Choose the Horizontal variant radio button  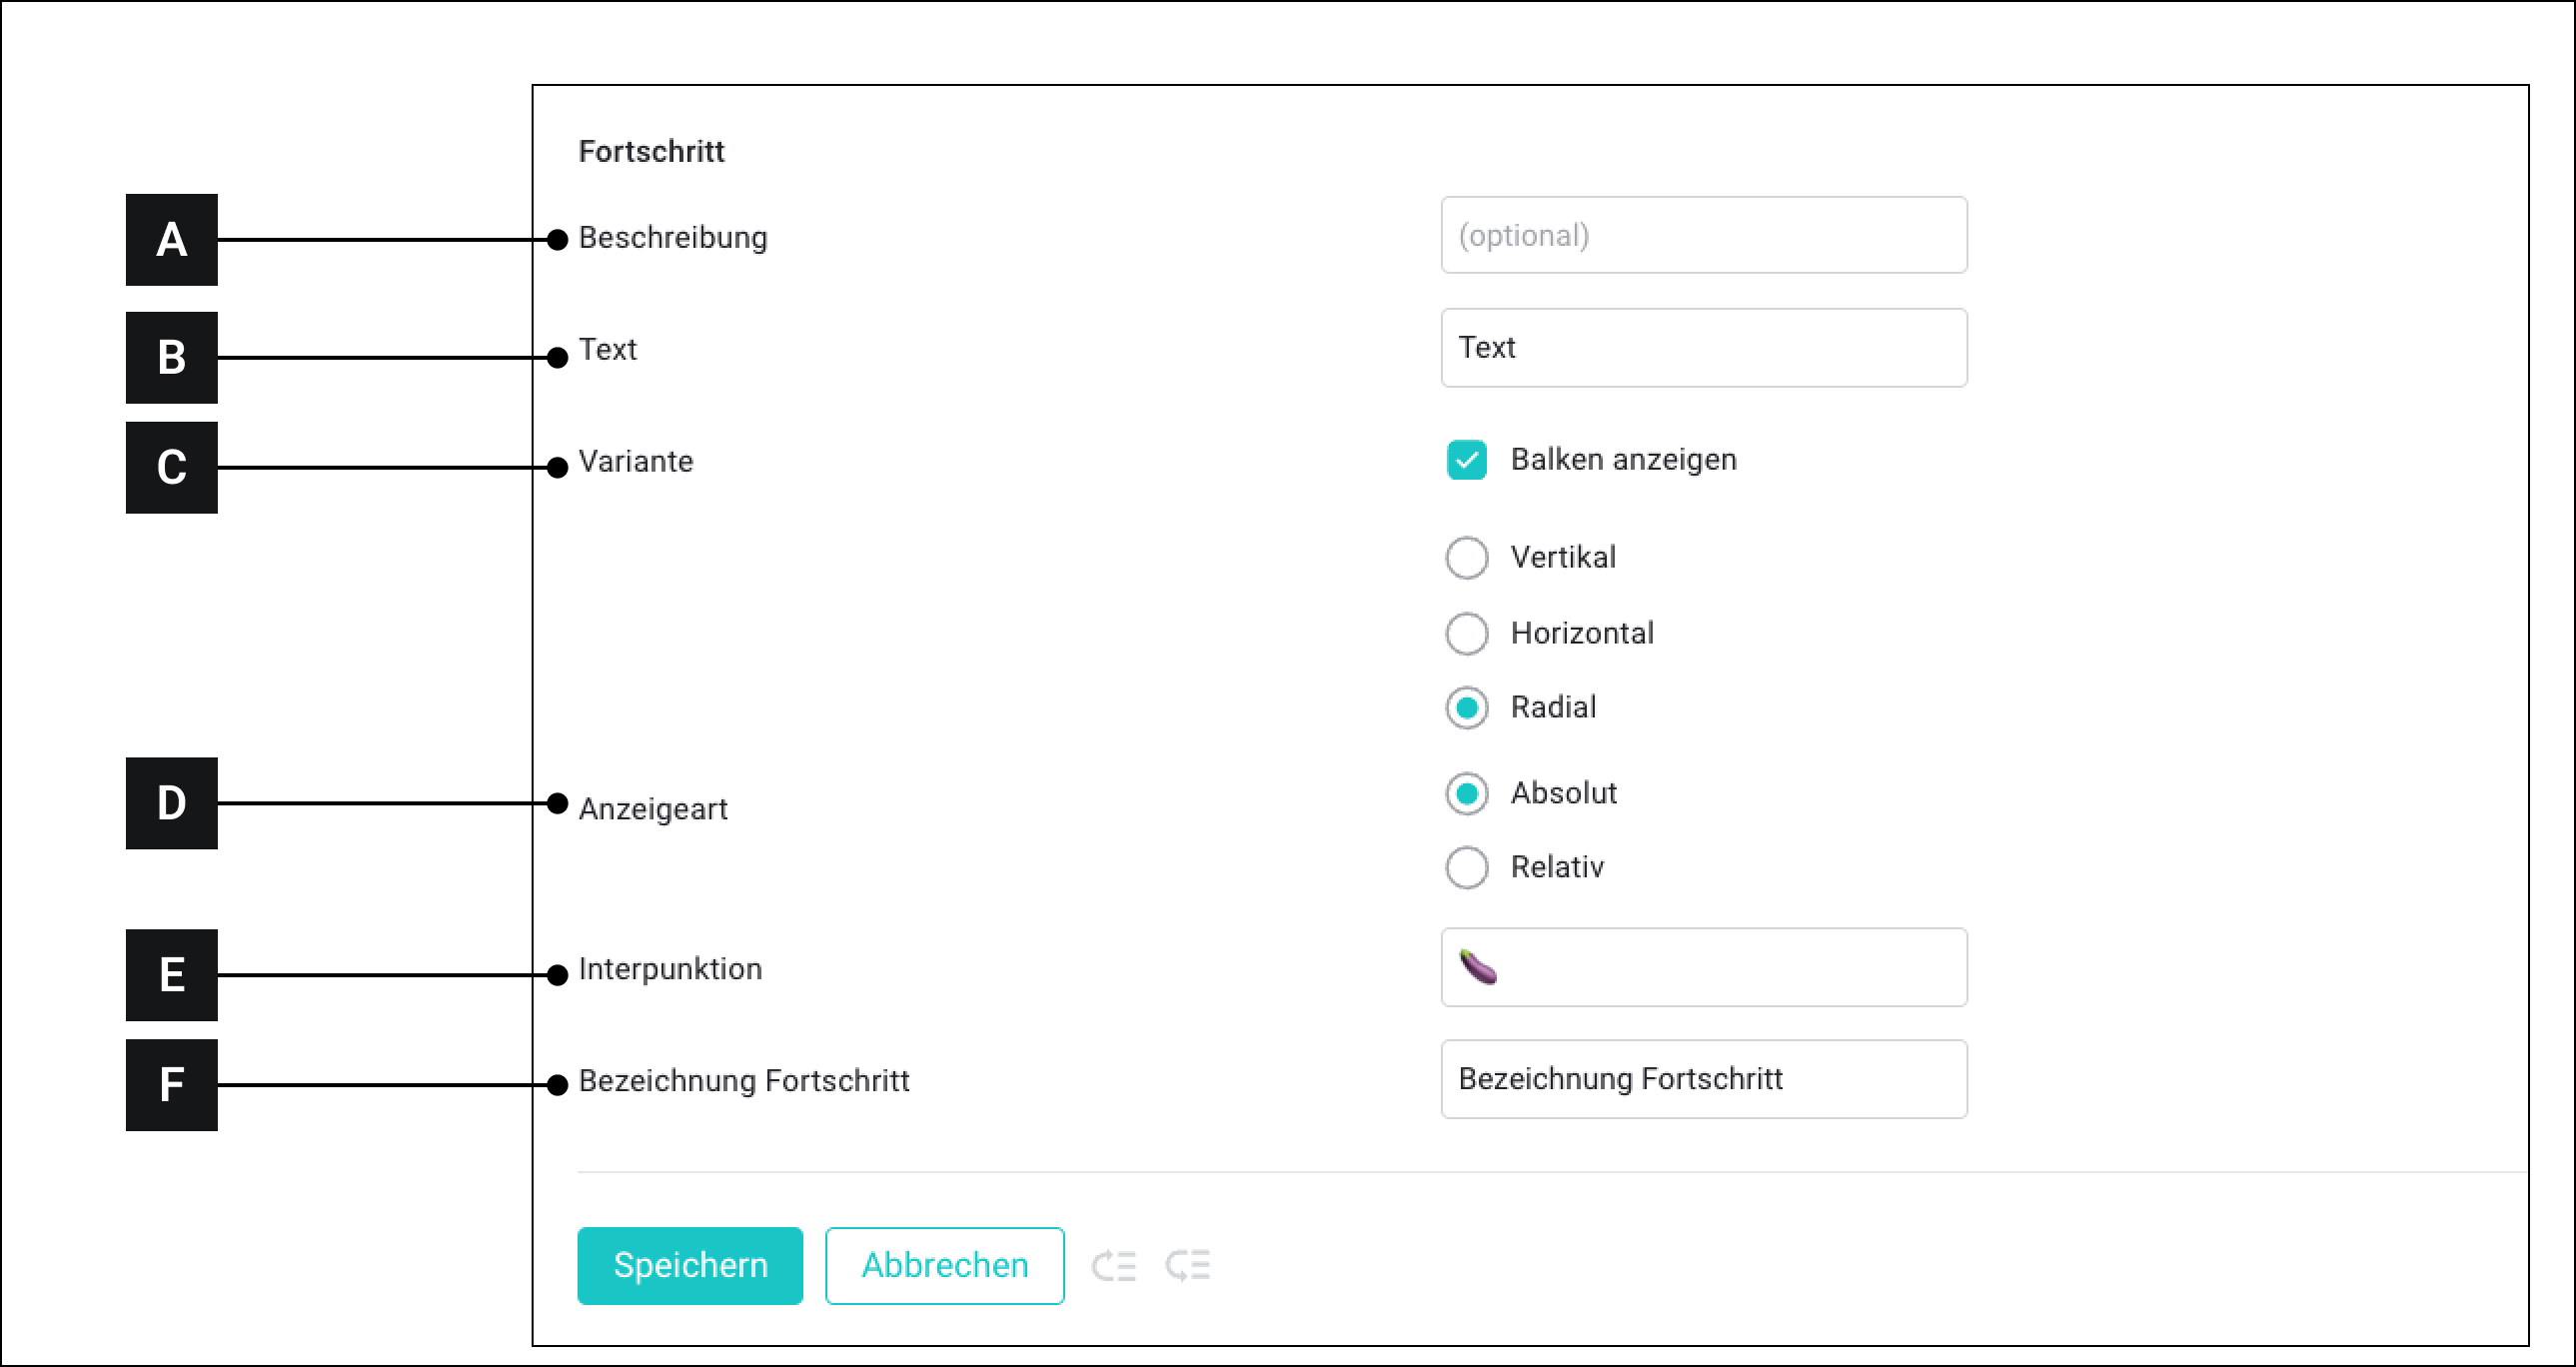[1466, 634]
